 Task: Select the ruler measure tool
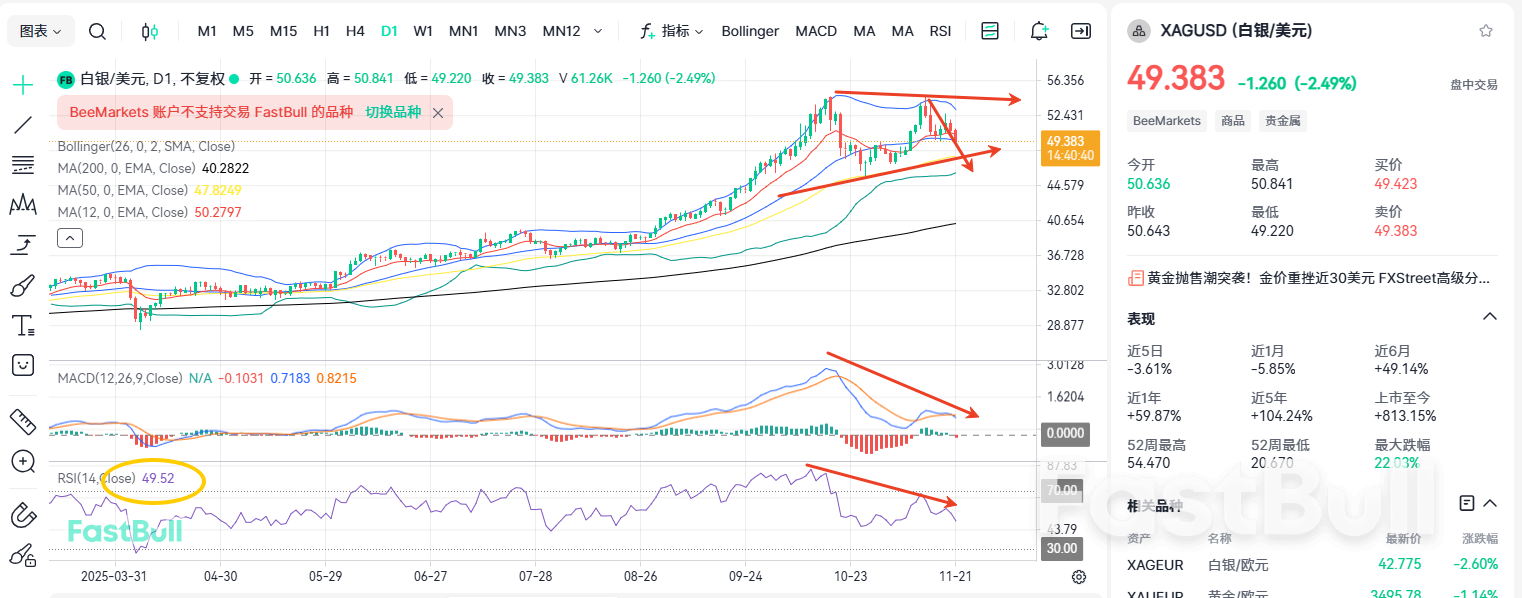pyautogui.click(x=22, y=421)
